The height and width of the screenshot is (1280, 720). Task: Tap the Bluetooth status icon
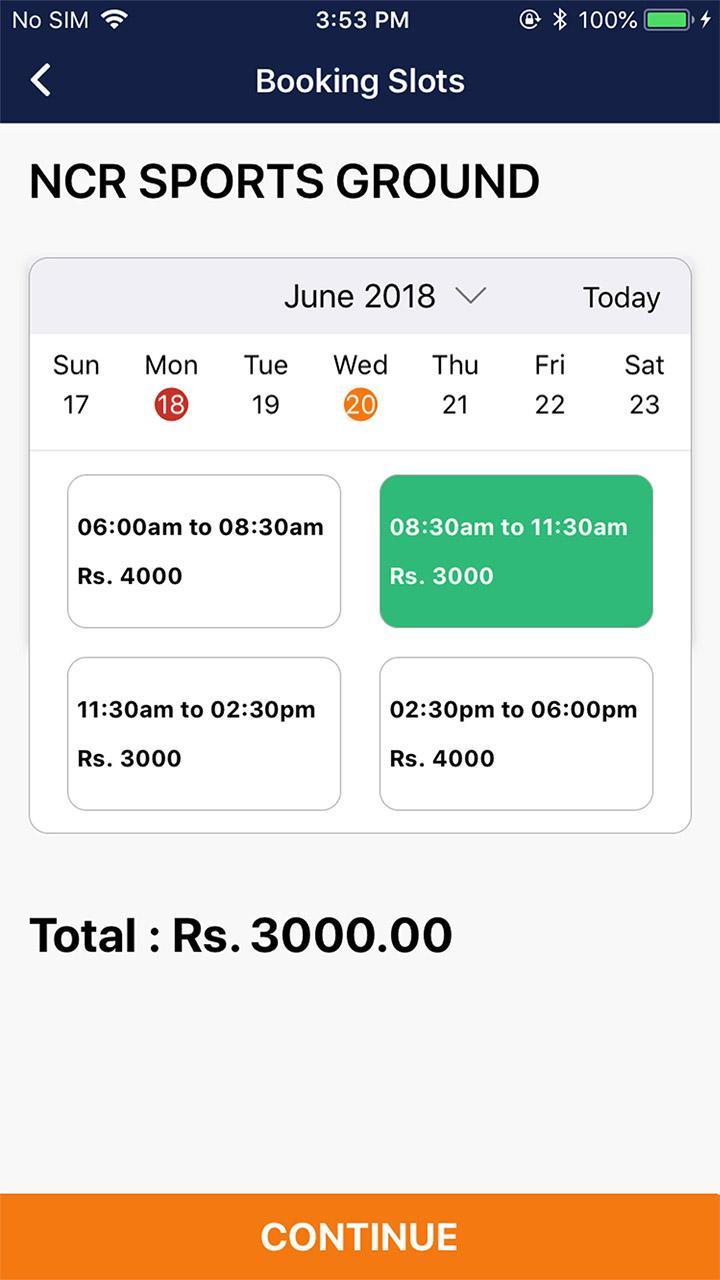(560, 19)
